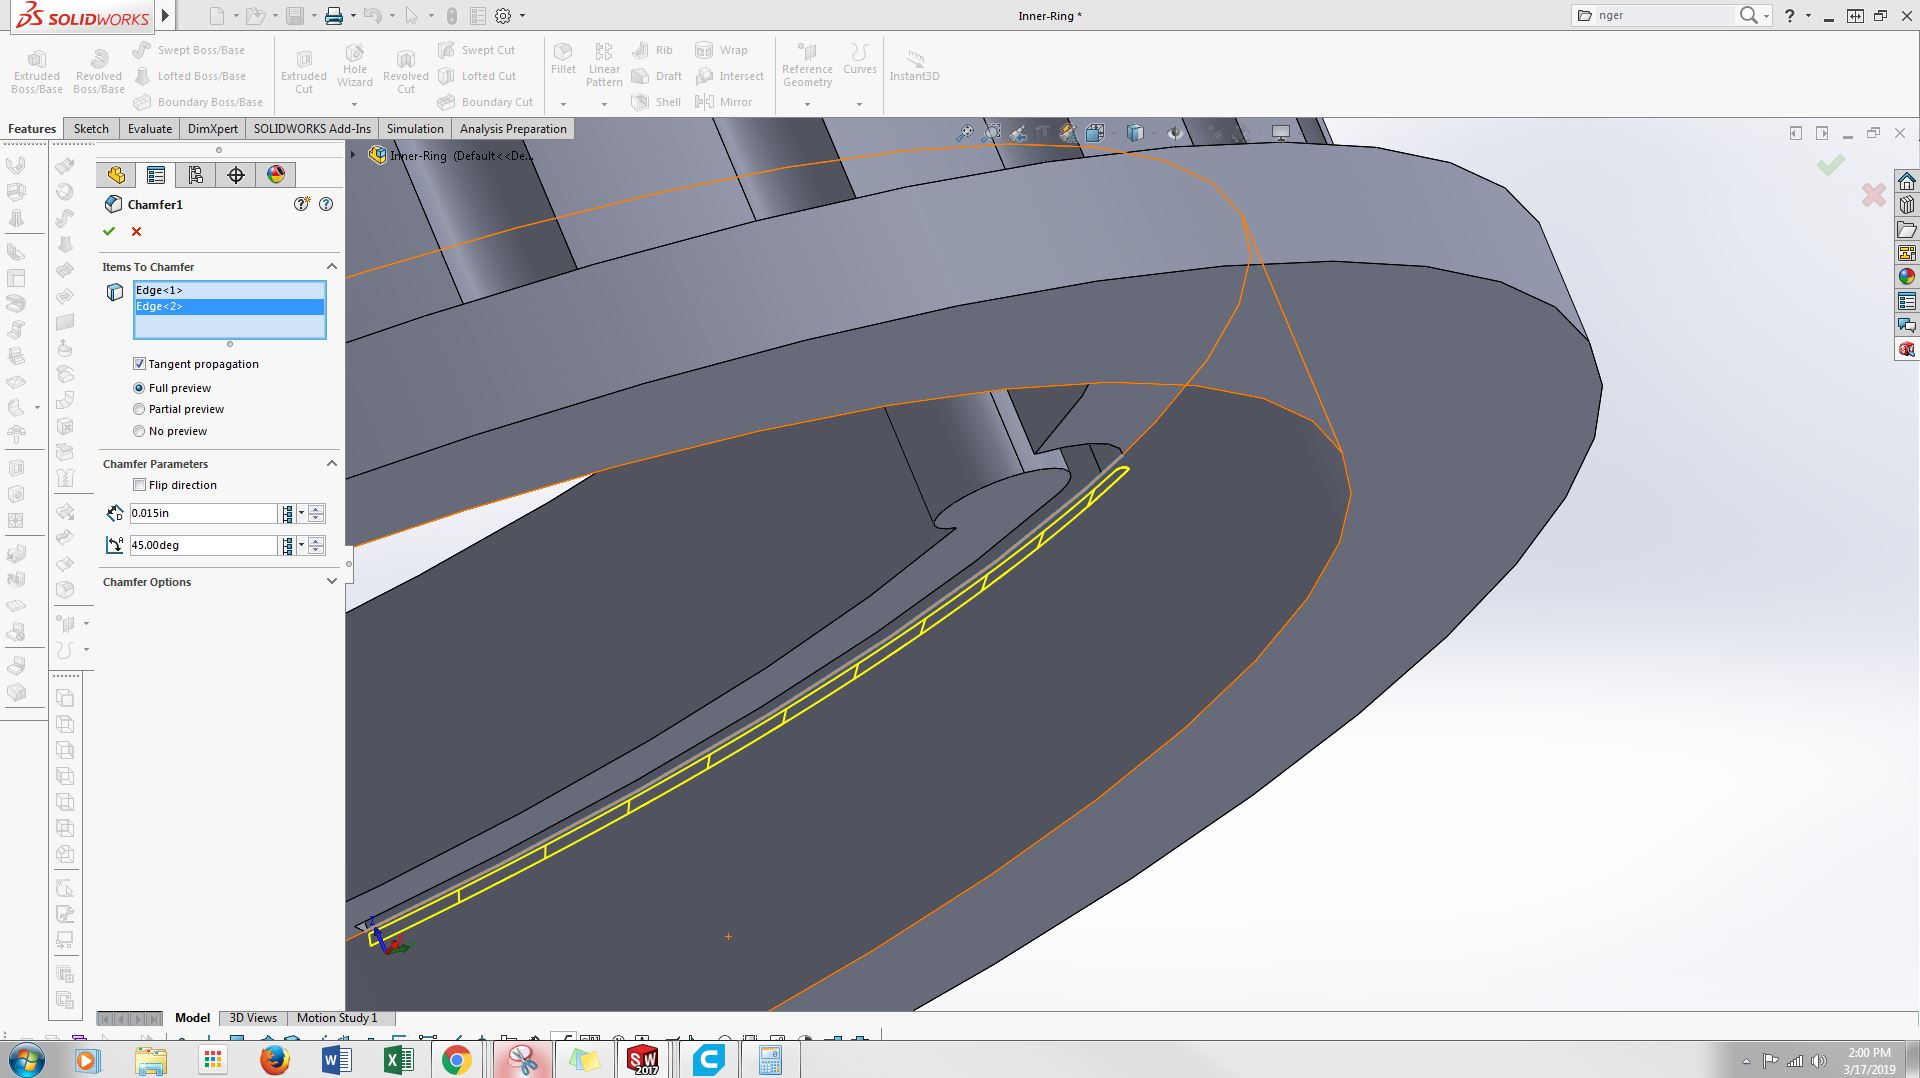Expand the Chamfer Options section

coord(332,581)
